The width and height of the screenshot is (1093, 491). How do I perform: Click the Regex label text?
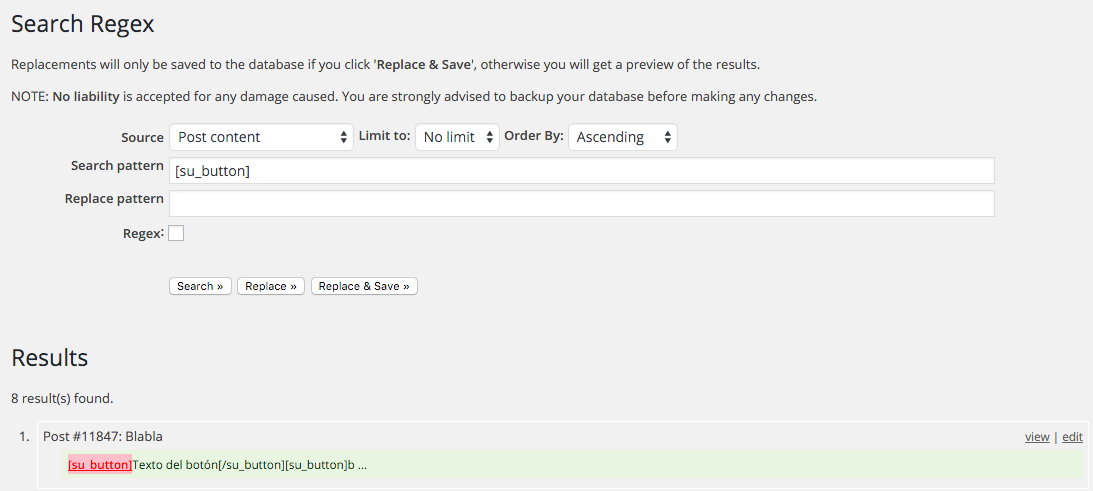[142, 233]
